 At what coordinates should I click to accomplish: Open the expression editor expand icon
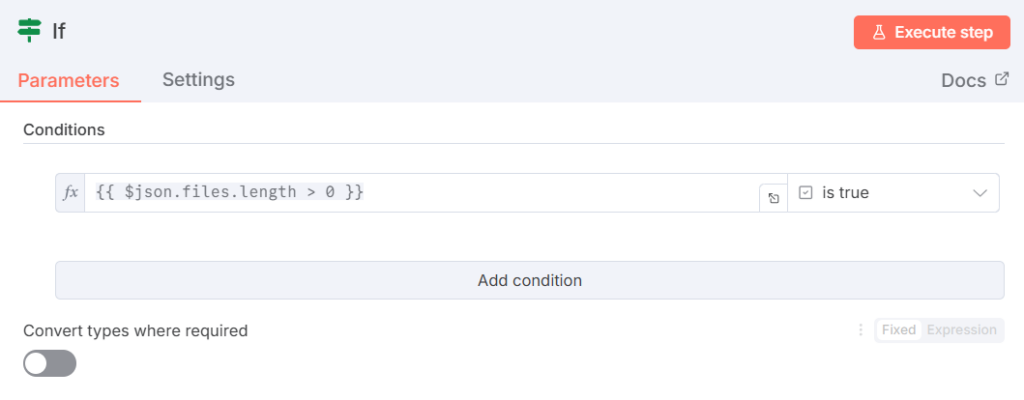[773, 198]
